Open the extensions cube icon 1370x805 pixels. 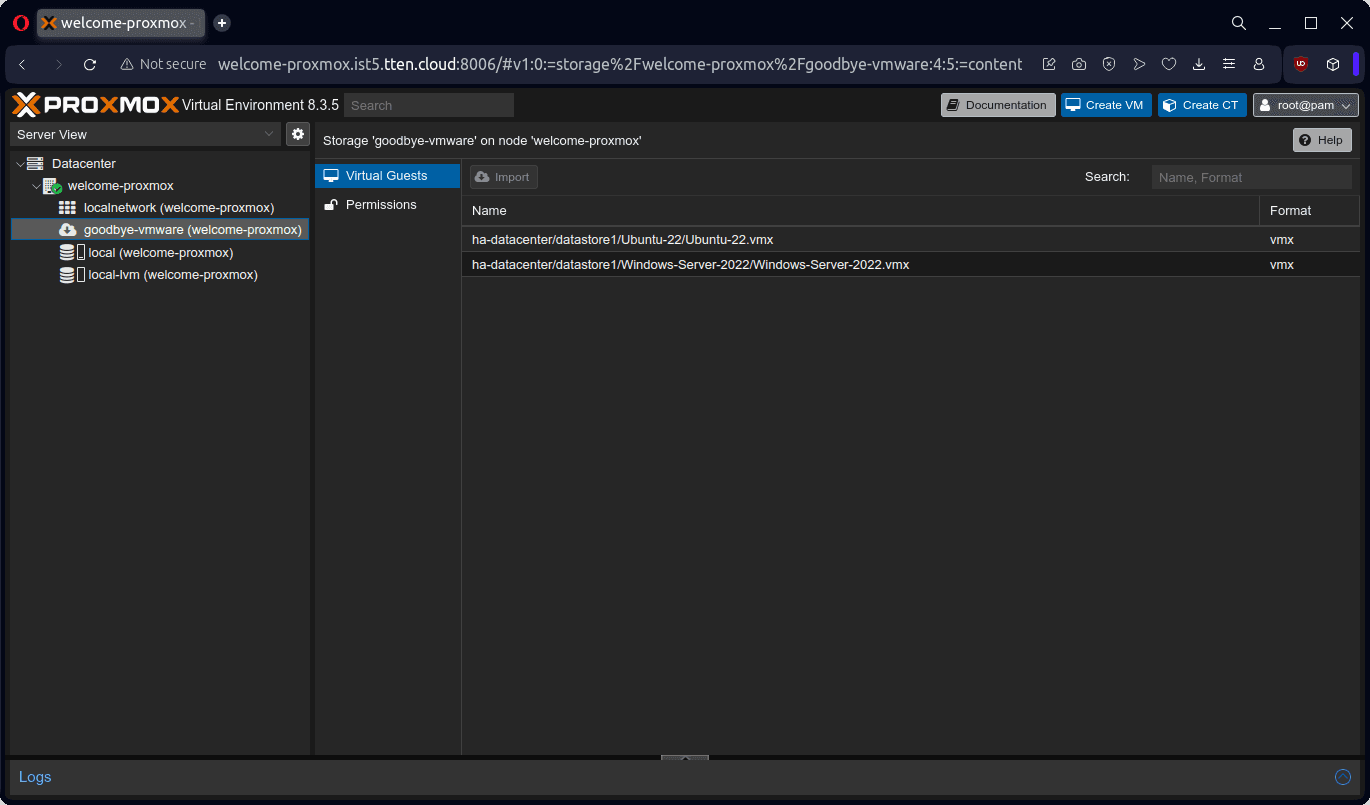[1333, 64]
